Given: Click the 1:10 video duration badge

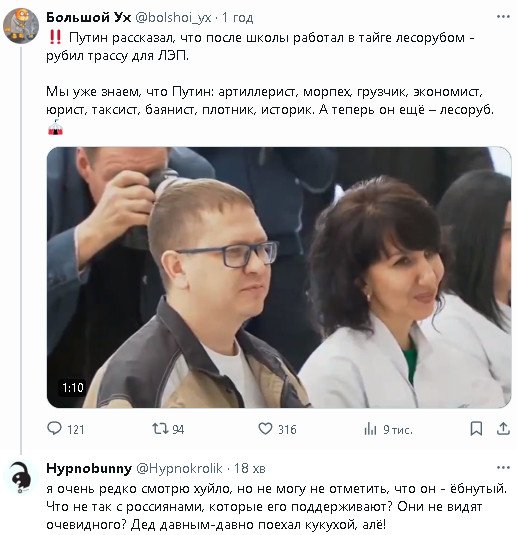Looking at the screenshot, I should pyautogui.click(x=73, y=387).
